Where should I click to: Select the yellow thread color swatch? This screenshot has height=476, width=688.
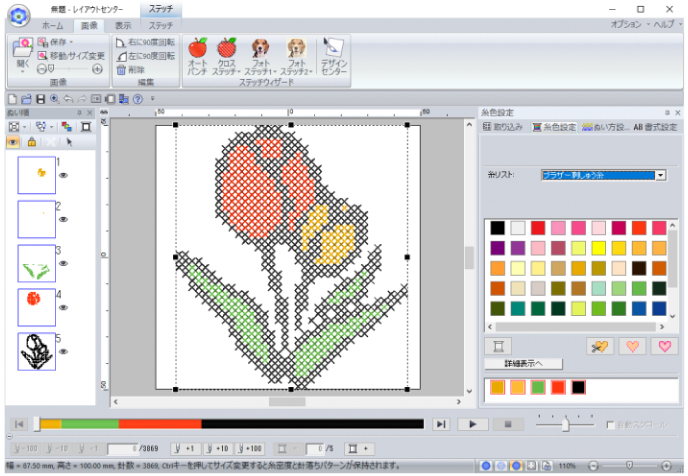(x=598, y=248)
